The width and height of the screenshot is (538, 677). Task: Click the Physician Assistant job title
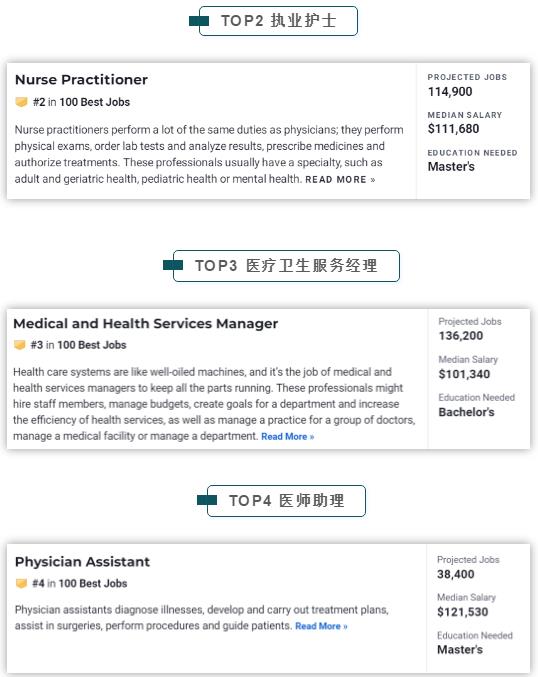tap(82, 562)
